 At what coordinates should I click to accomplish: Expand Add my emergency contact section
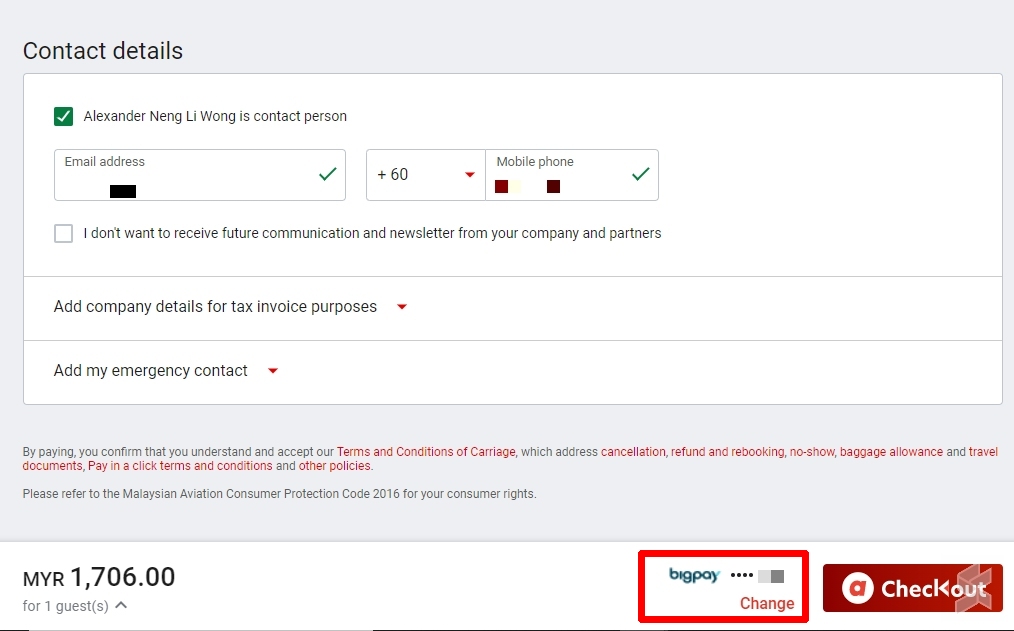(273, 371)
